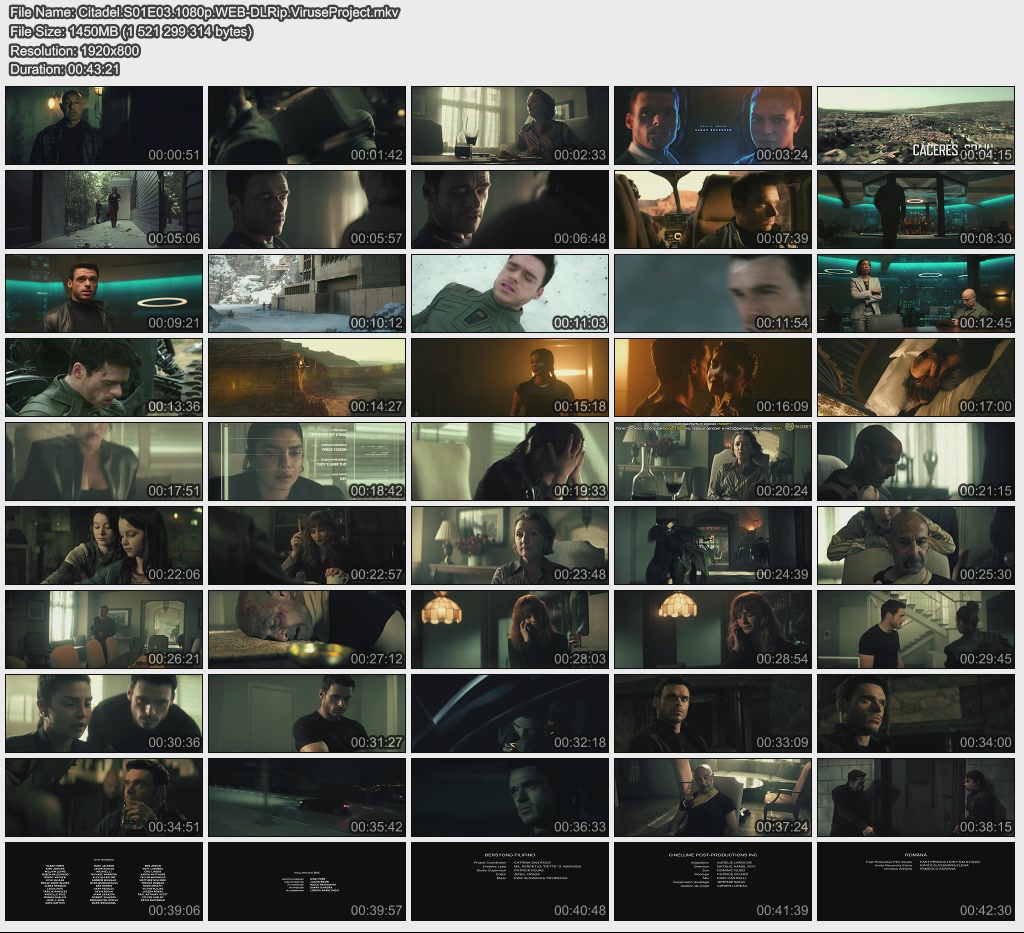
Task: Click the File Name line mentioning Citadel.S01E03
Action: pos(204,12)
